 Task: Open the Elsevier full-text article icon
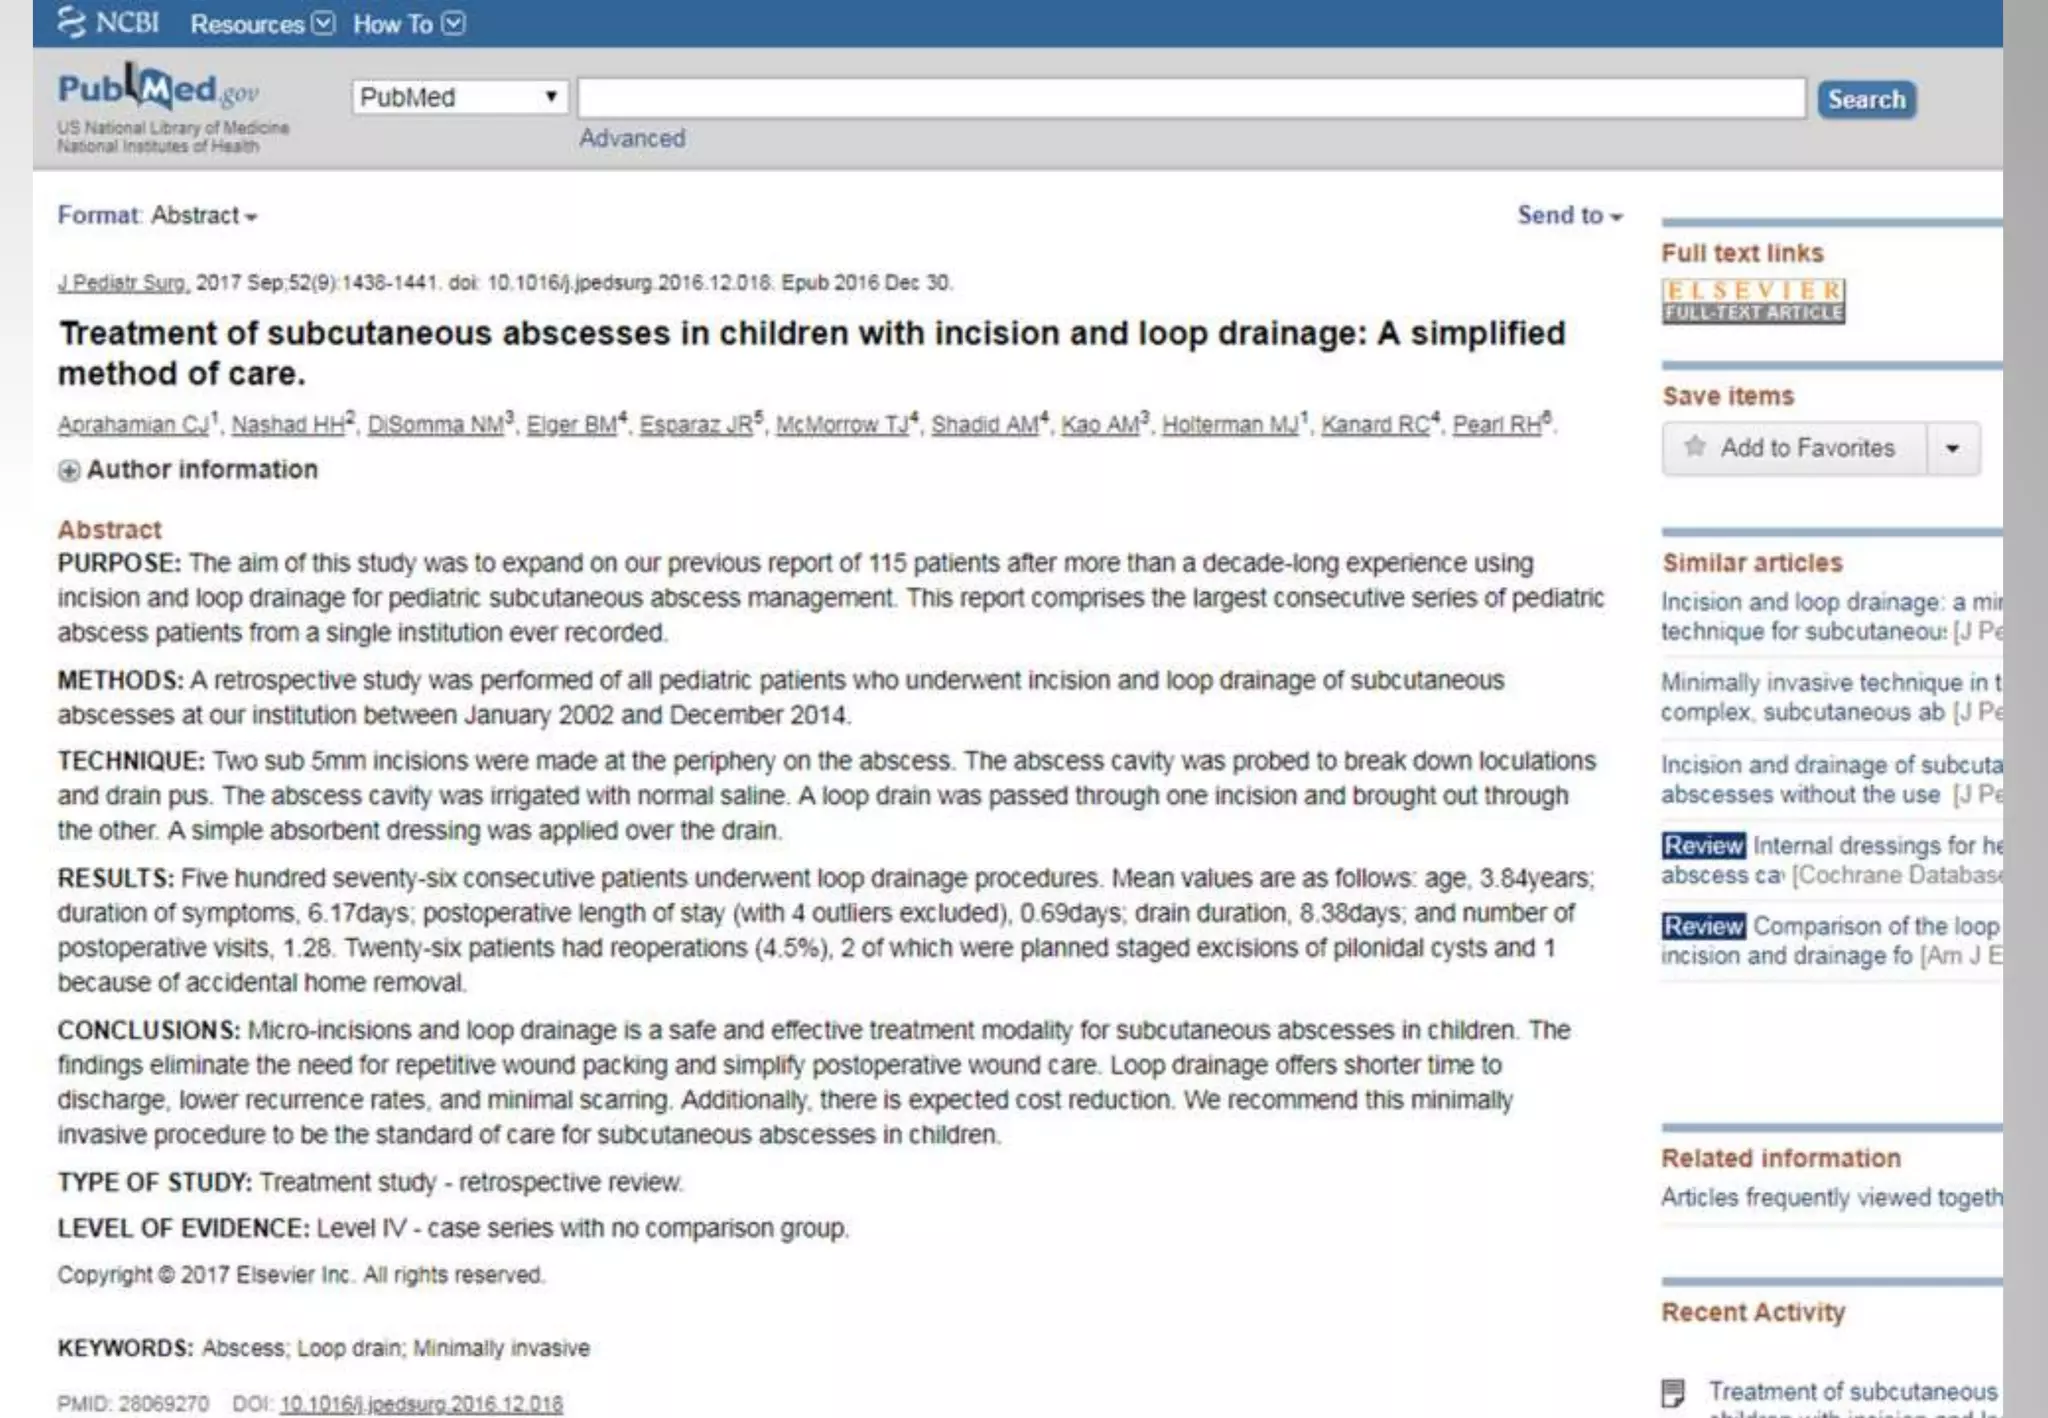1753,301
